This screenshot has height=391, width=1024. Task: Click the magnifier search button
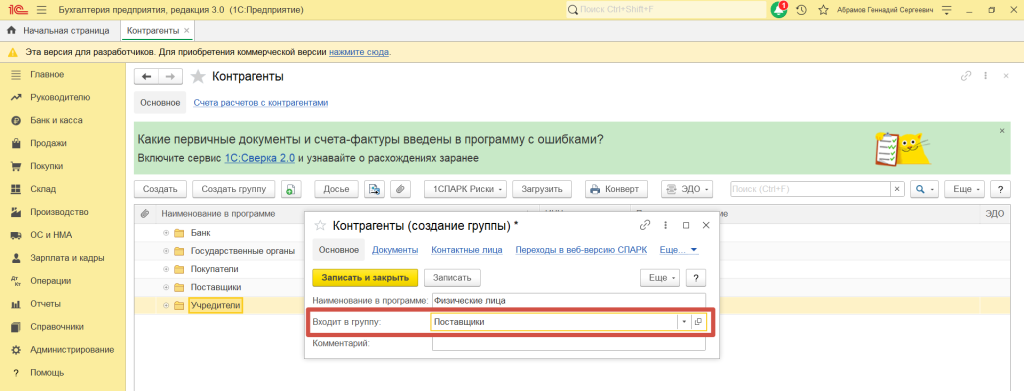pyautogui.click(x=924, y=189)
